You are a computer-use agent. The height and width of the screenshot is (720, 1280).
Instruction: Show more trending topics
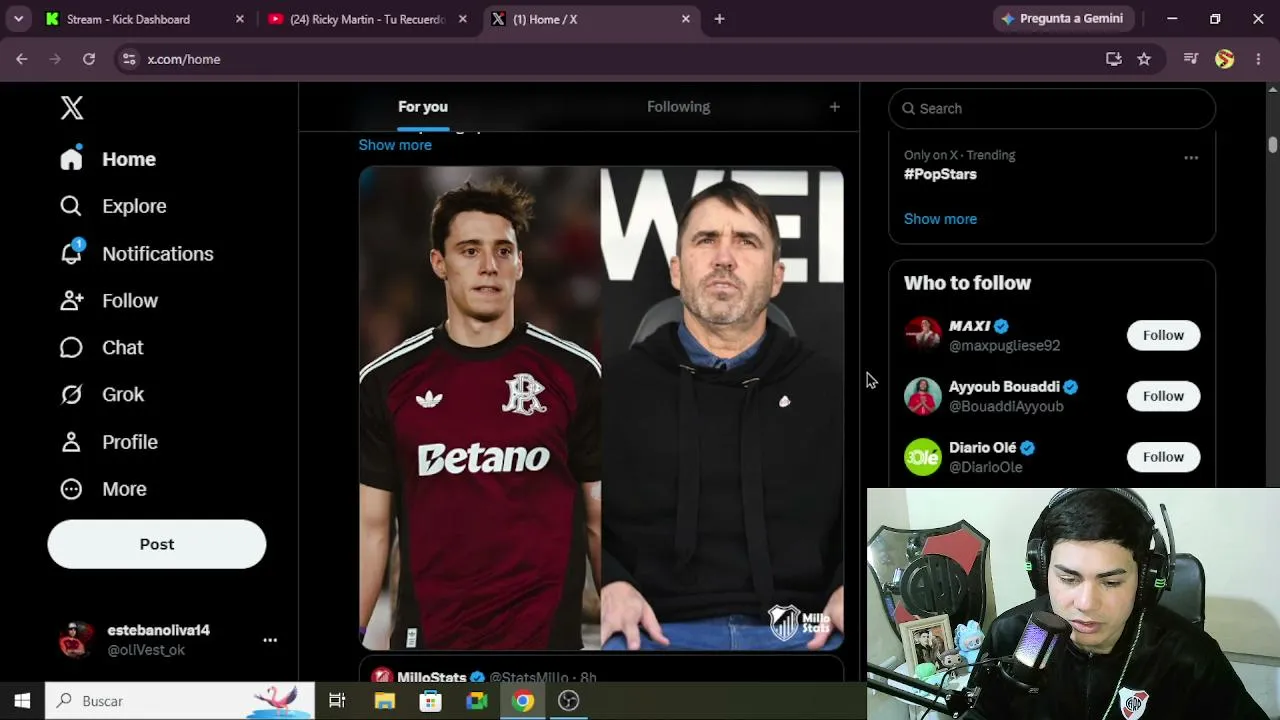click(940, 219)
